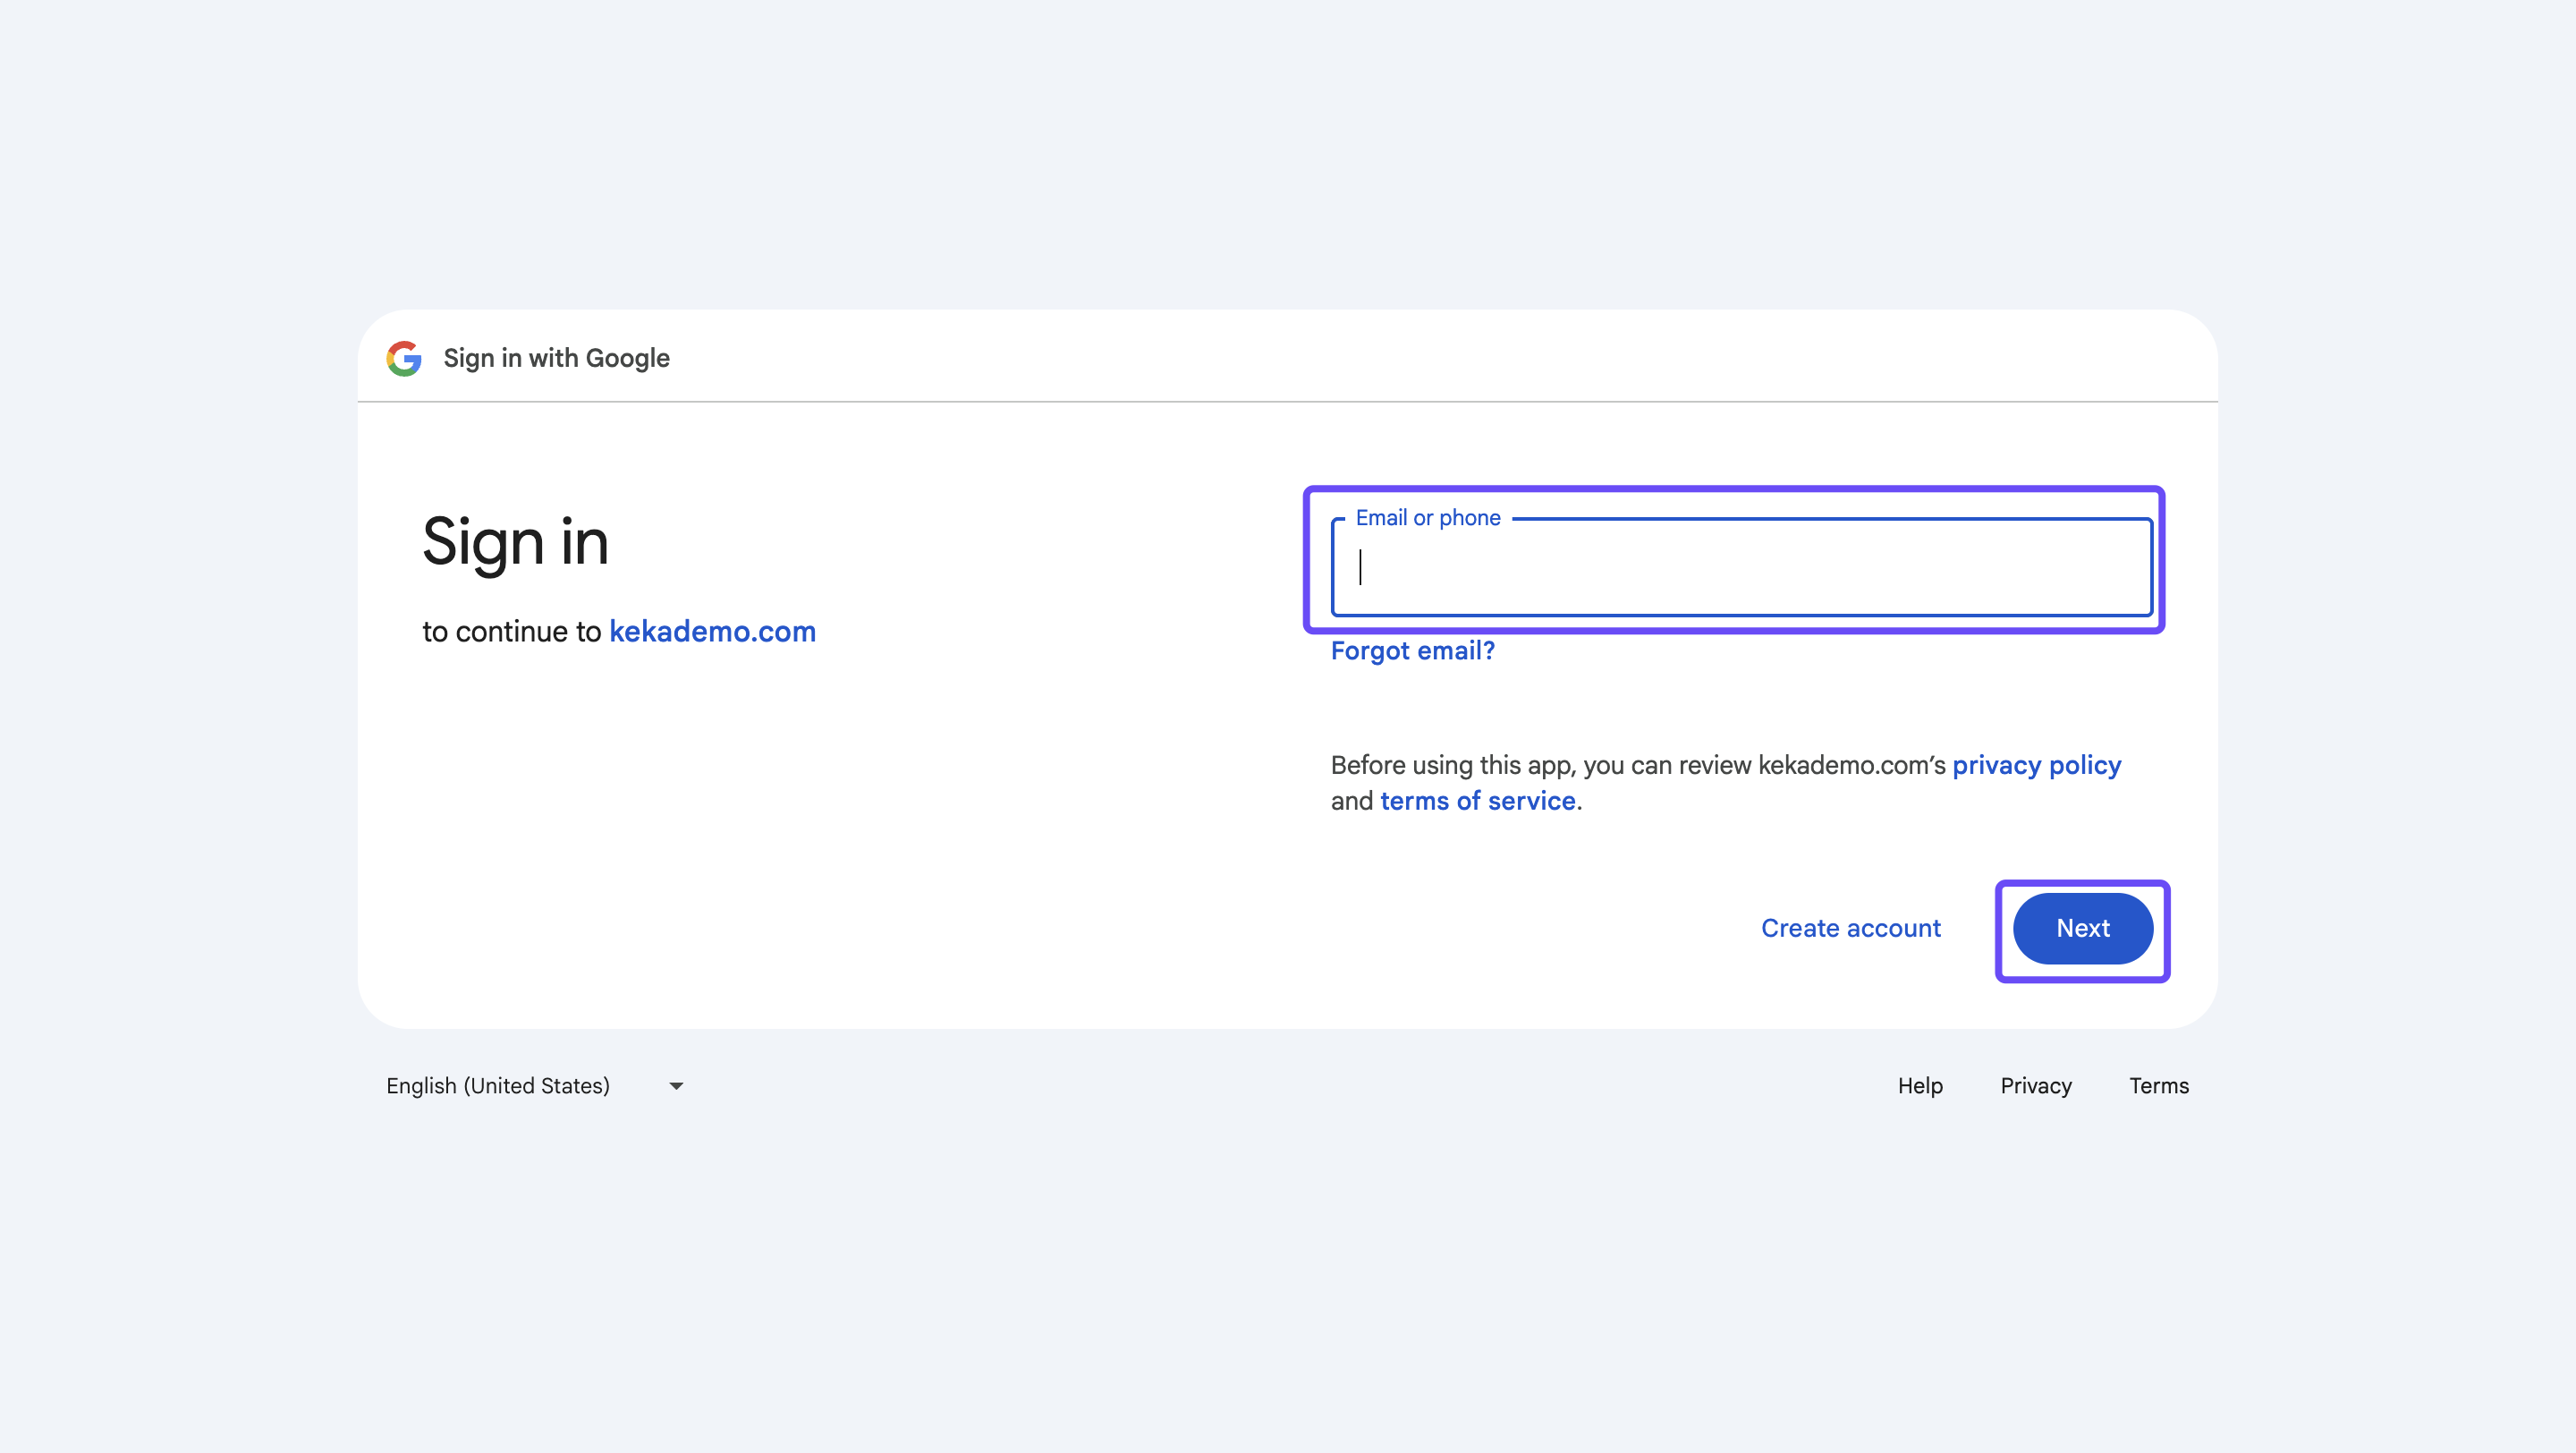Click the 'to continue to' text
The image size is (2576, 1453).
[511, 632]
